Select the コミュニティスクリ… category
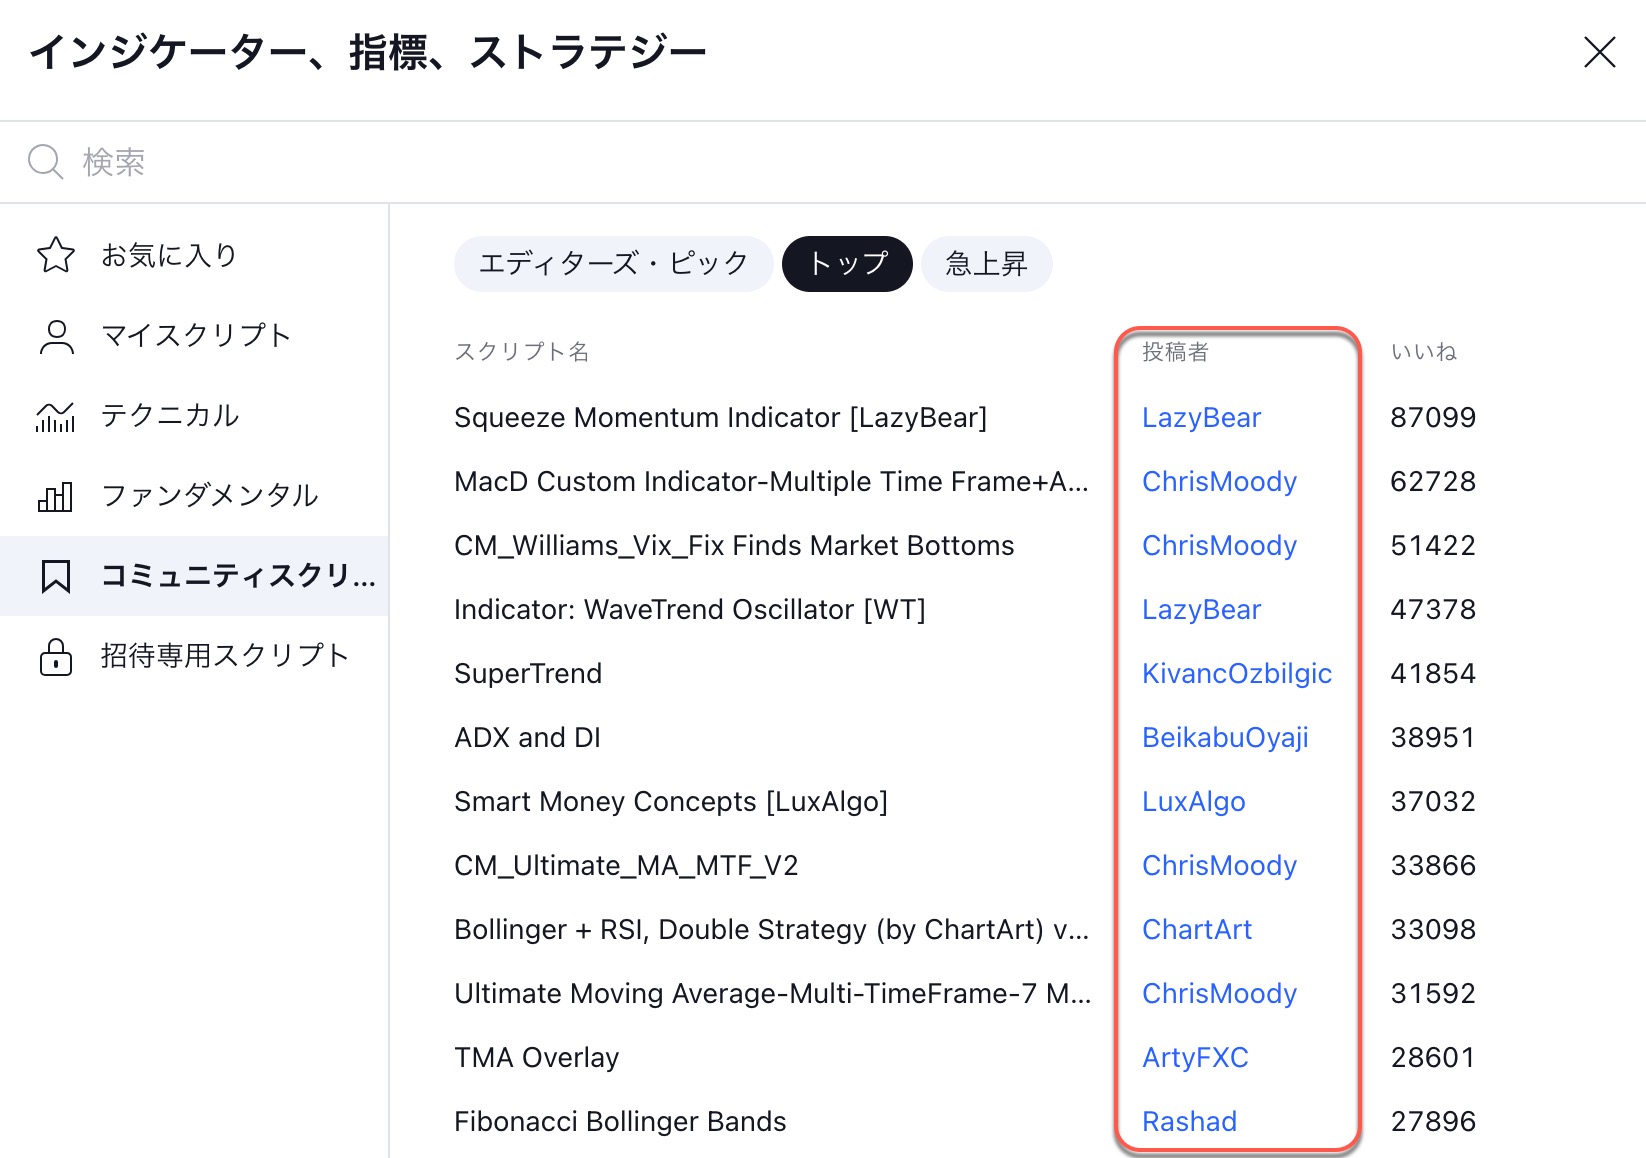This screenshot has height=1158, width=1646. [x=194, y=576]
